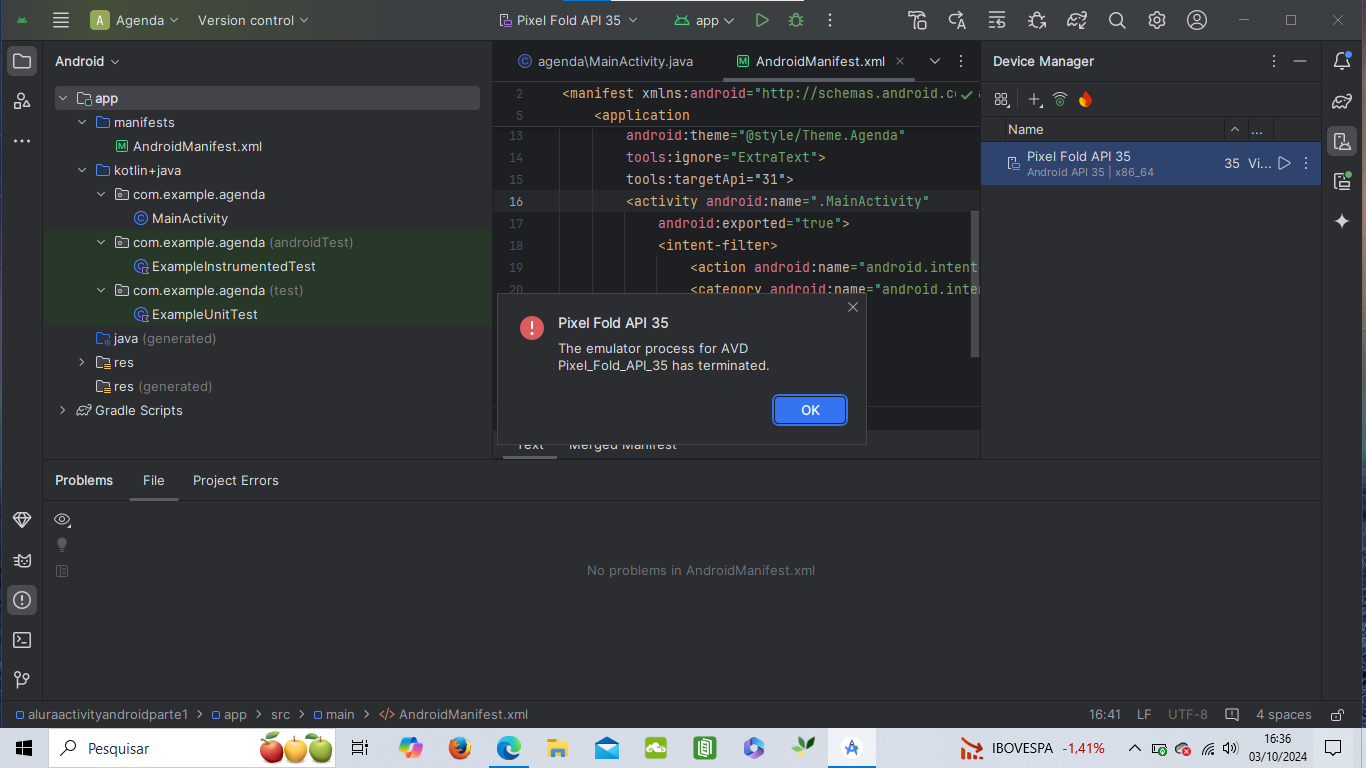
Task: Collapse the kotlin+java folder
Action: click(x=82, y=170)
